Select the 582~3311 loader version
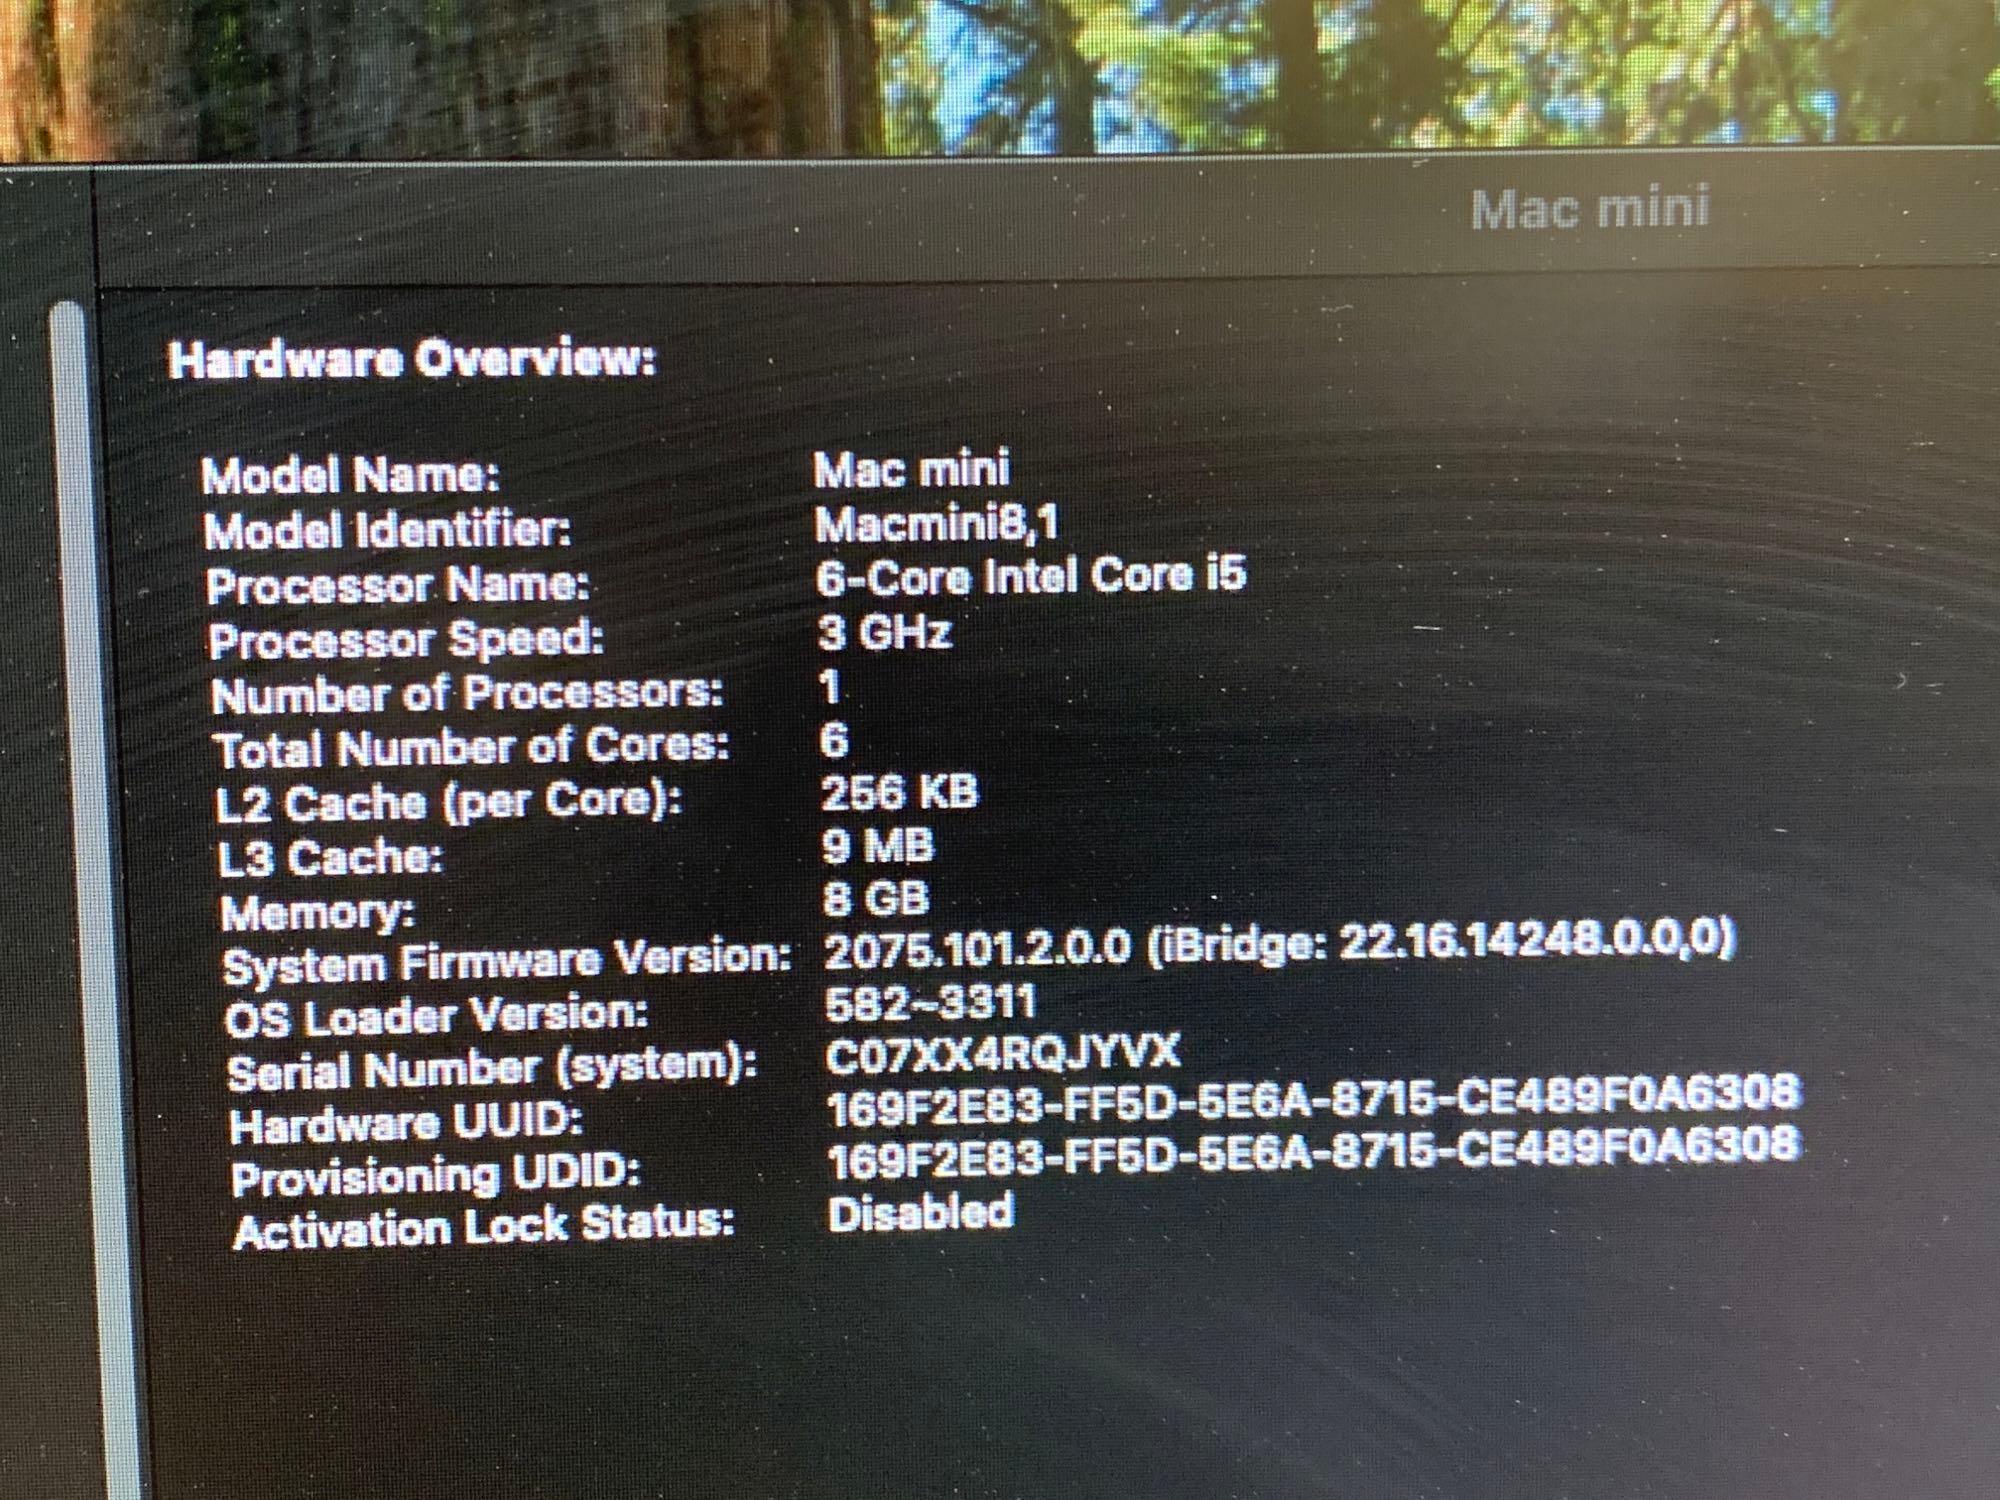Viewport: 2000px width, 1500px height. [x=931, y=1002]
